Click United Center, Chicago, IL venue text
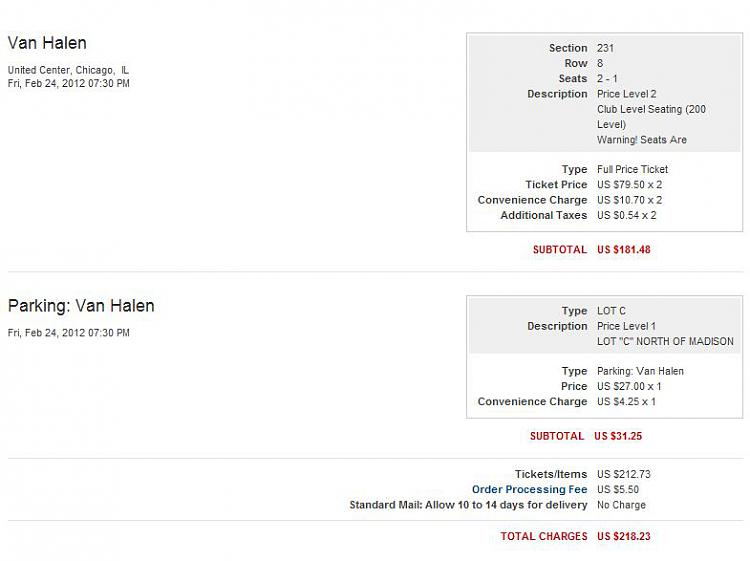The image size is (750, 561). coord(68,70)
